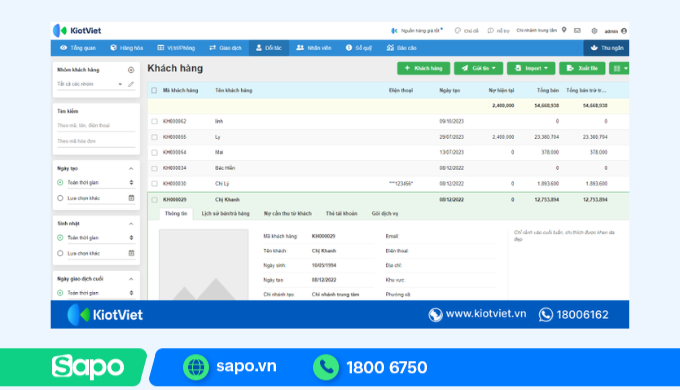Check the select-all header checkbox

coord(154,90)
